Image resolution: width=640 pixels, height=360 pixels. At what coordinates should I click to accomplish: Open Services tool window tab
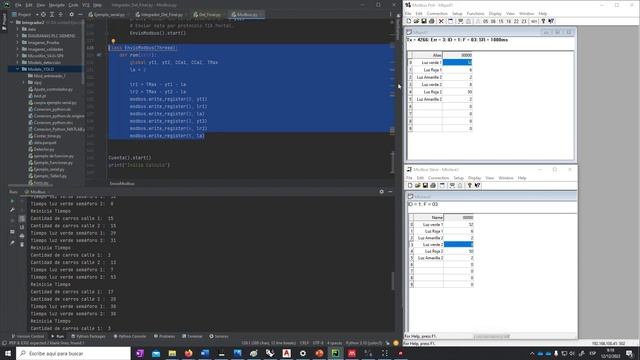pyautogui.click(x=219, y=336)
